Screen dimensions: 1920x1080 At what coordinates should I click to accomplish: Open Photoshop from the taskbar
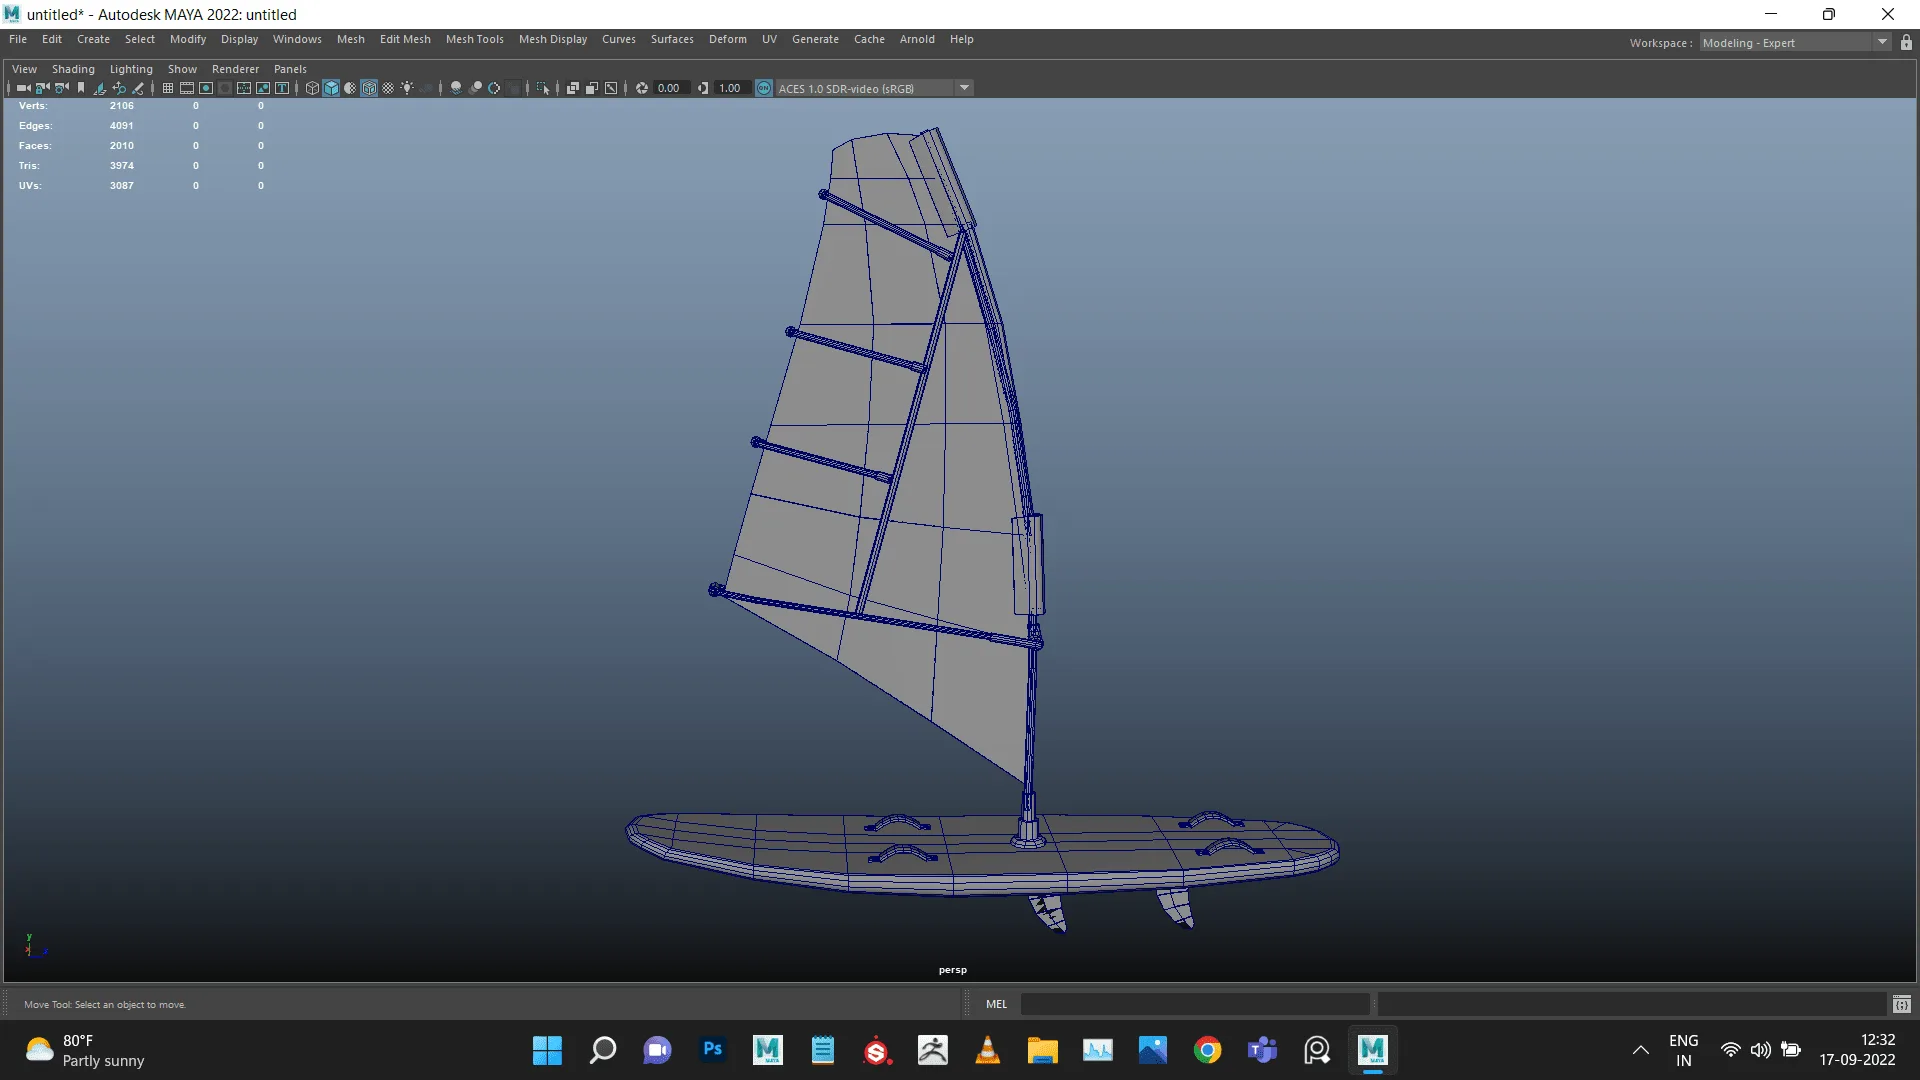point(712,1050)
